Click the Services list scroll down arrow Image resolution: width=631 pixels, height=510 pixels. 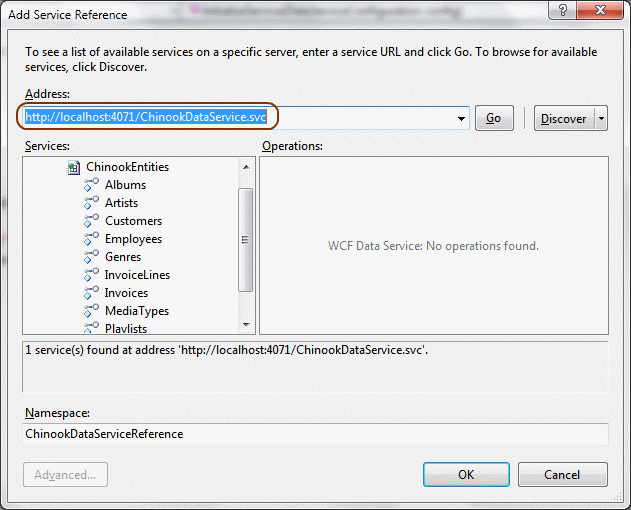point(246,324)
